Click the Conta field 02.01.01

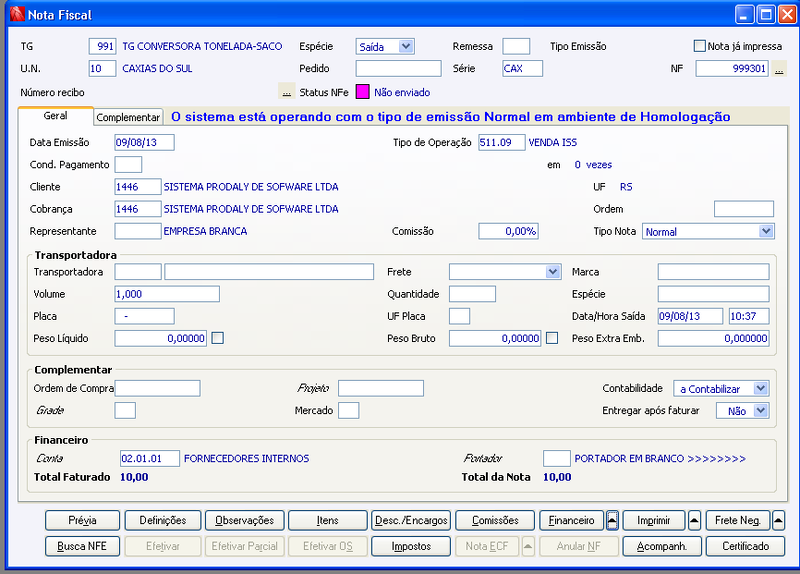tap(150, 459)
